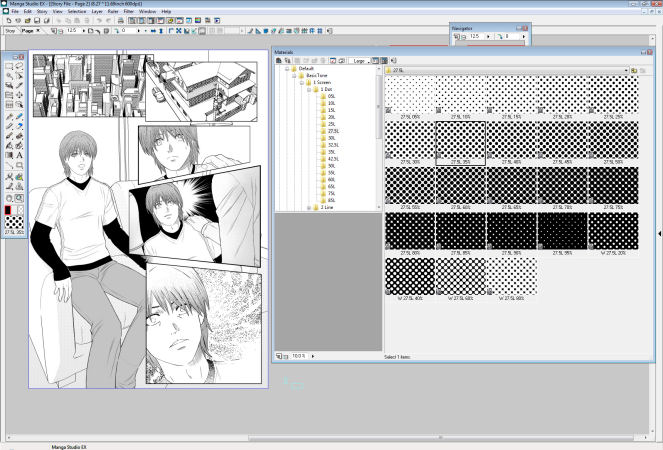
Task: Select the Text tool (A)
Action: (19, 155)
